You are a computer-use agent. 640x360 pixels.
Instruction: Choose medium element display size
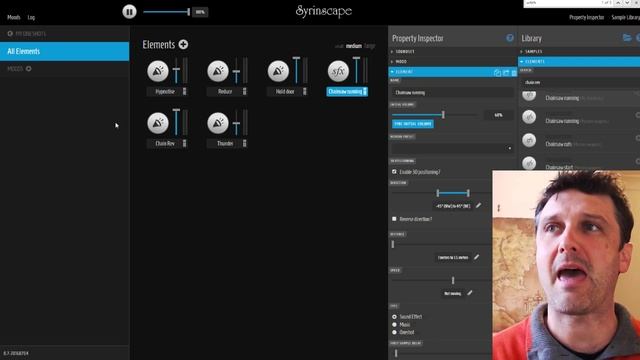tap(353, 46)
